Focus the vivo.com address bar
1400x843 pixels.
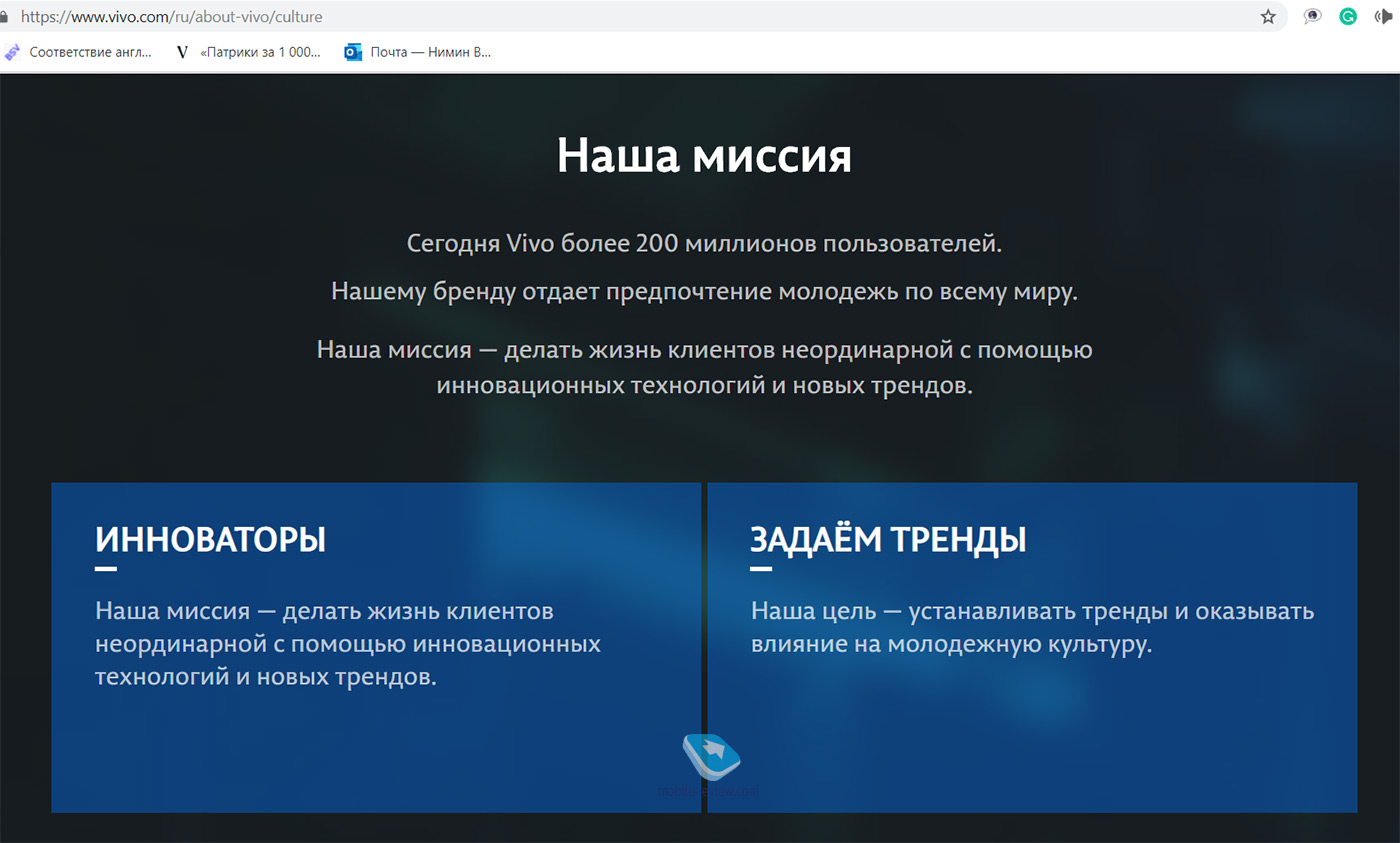(x=600, y=17)
